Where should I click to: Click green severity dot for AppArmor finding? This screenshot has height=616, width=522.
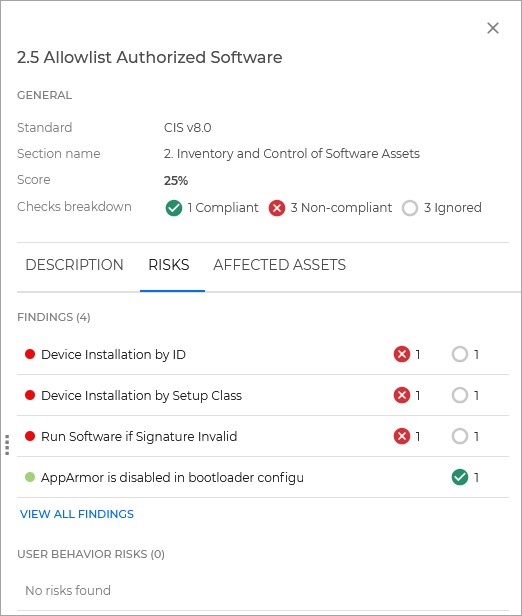[x=30, y=477]
